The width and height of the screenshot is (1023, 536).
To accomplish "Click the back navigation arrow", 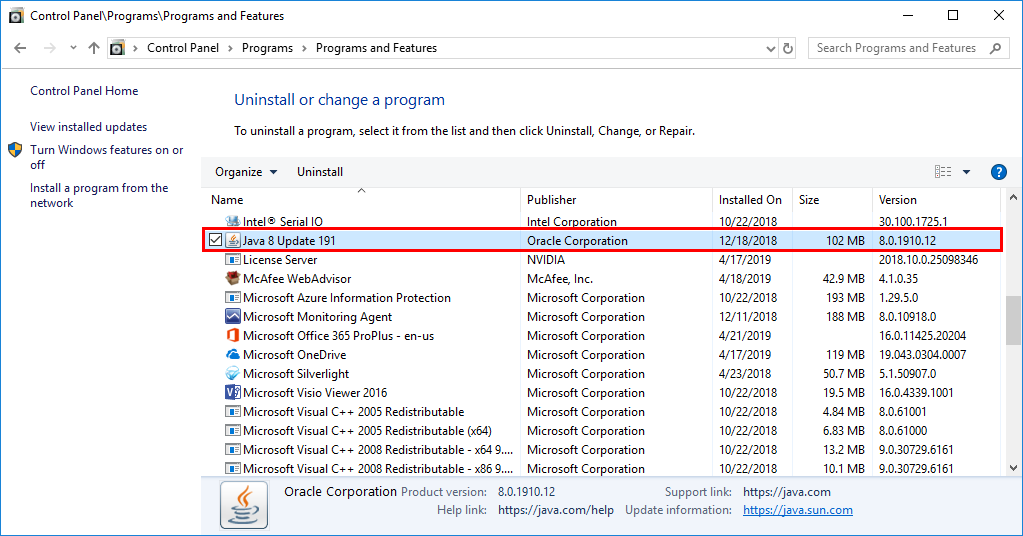I will point(21,48).
